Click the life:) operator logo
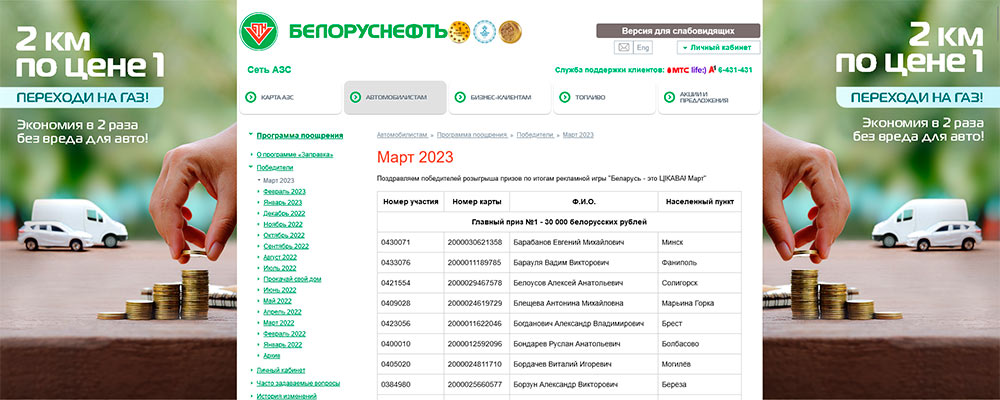Screen dimensions: 1000x400 click(698, 70)
